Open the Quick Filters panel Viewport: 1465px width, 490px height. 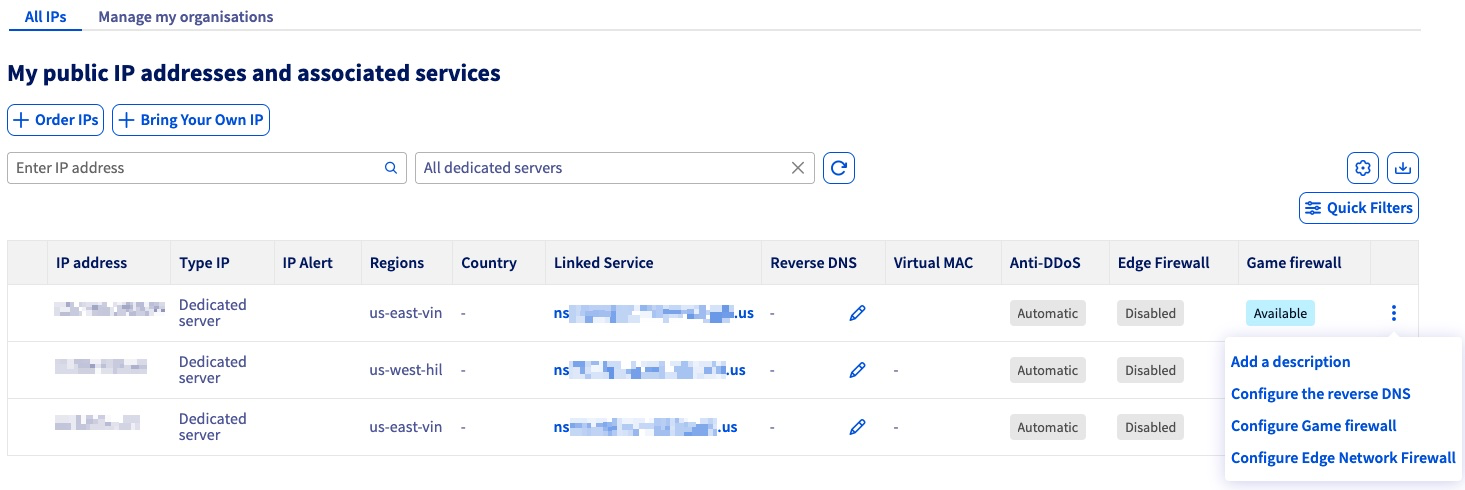click(x=1359, y=208)
